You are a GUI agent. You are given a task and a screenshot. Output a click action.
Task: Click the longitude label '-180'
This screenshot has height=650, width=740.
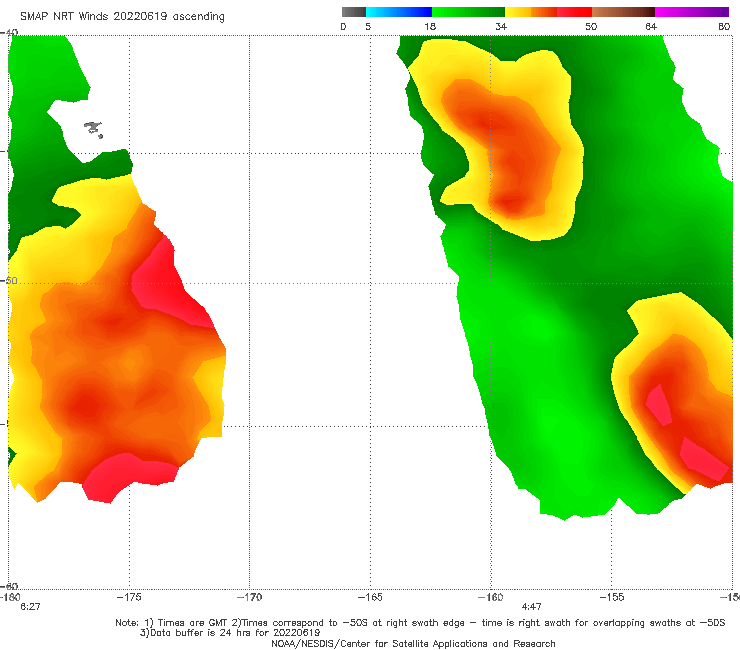click(10, 597)
